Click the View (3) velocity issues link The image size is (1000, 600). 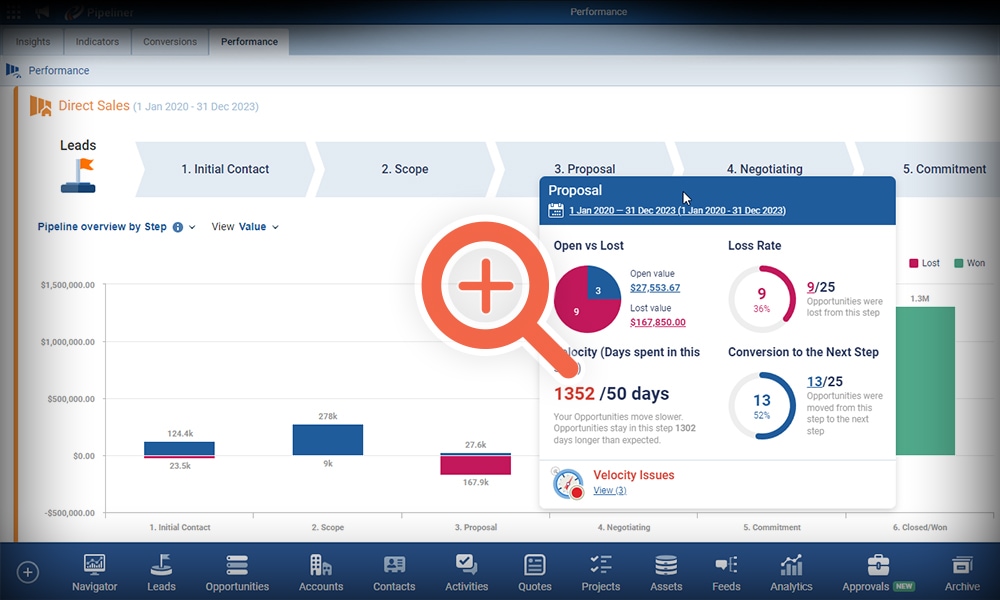(x=610, y=490)
